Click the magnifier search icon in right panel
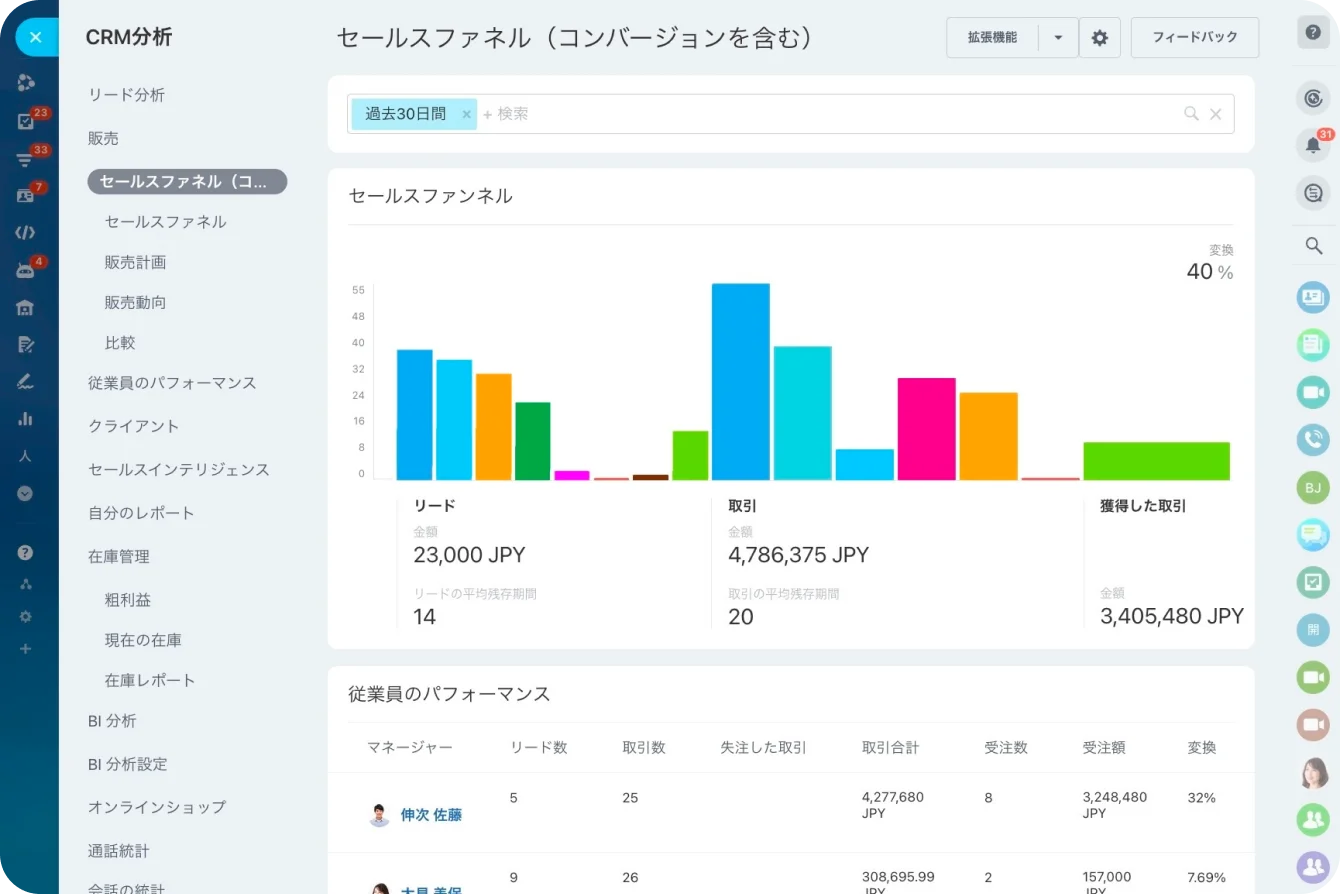Image resolution: width=1340 pixels, height=894 pixels. pyautogui.click(x=1314, y=245)
